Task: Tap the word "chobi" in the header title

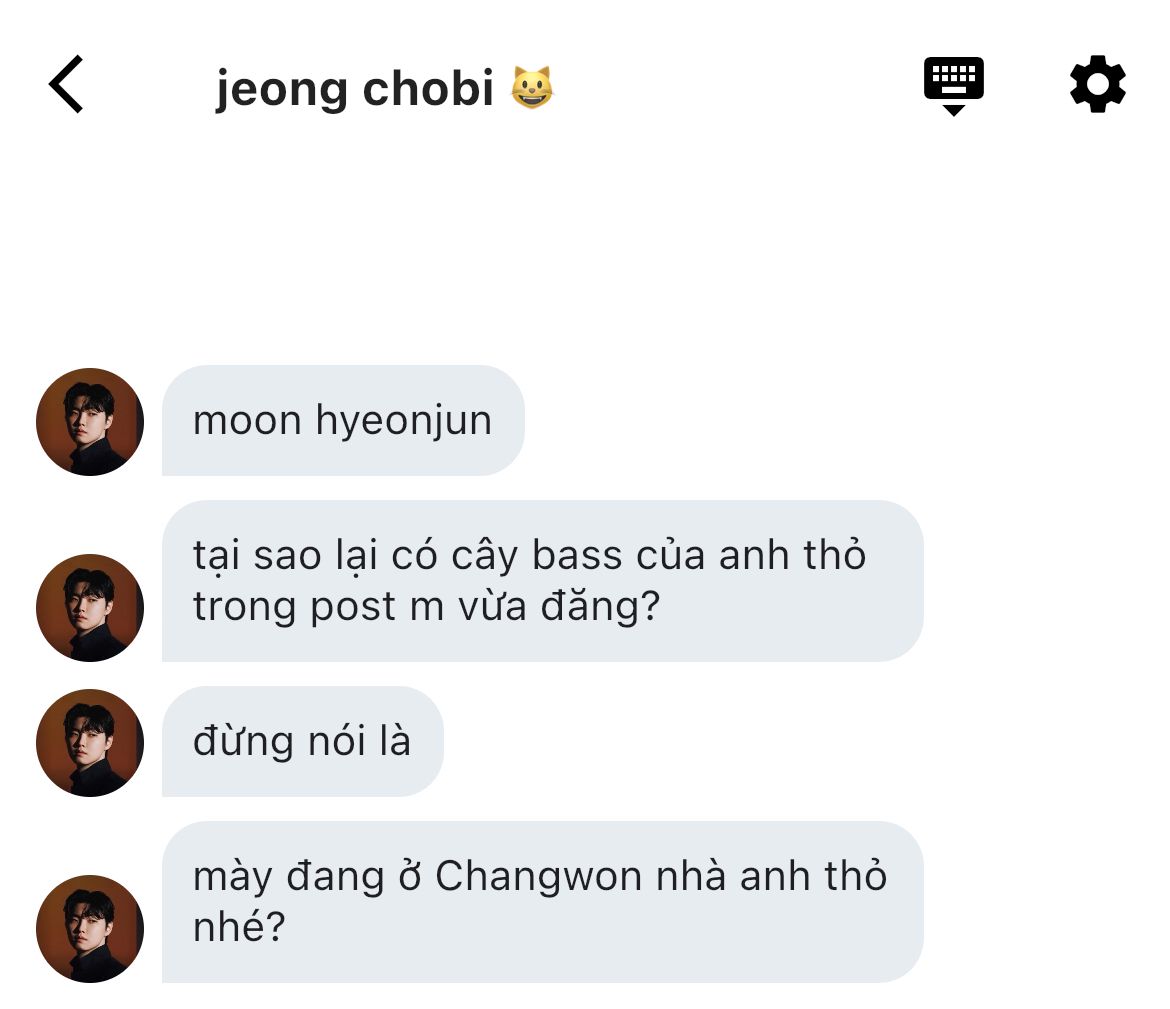Action: (x=428, y=88)
